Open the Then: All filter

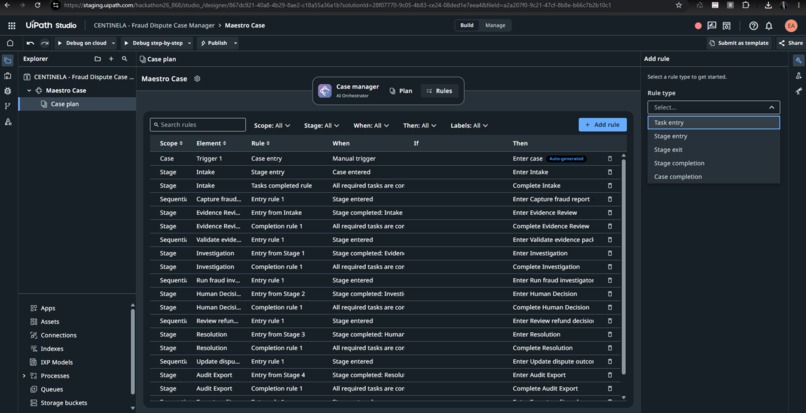419,125
